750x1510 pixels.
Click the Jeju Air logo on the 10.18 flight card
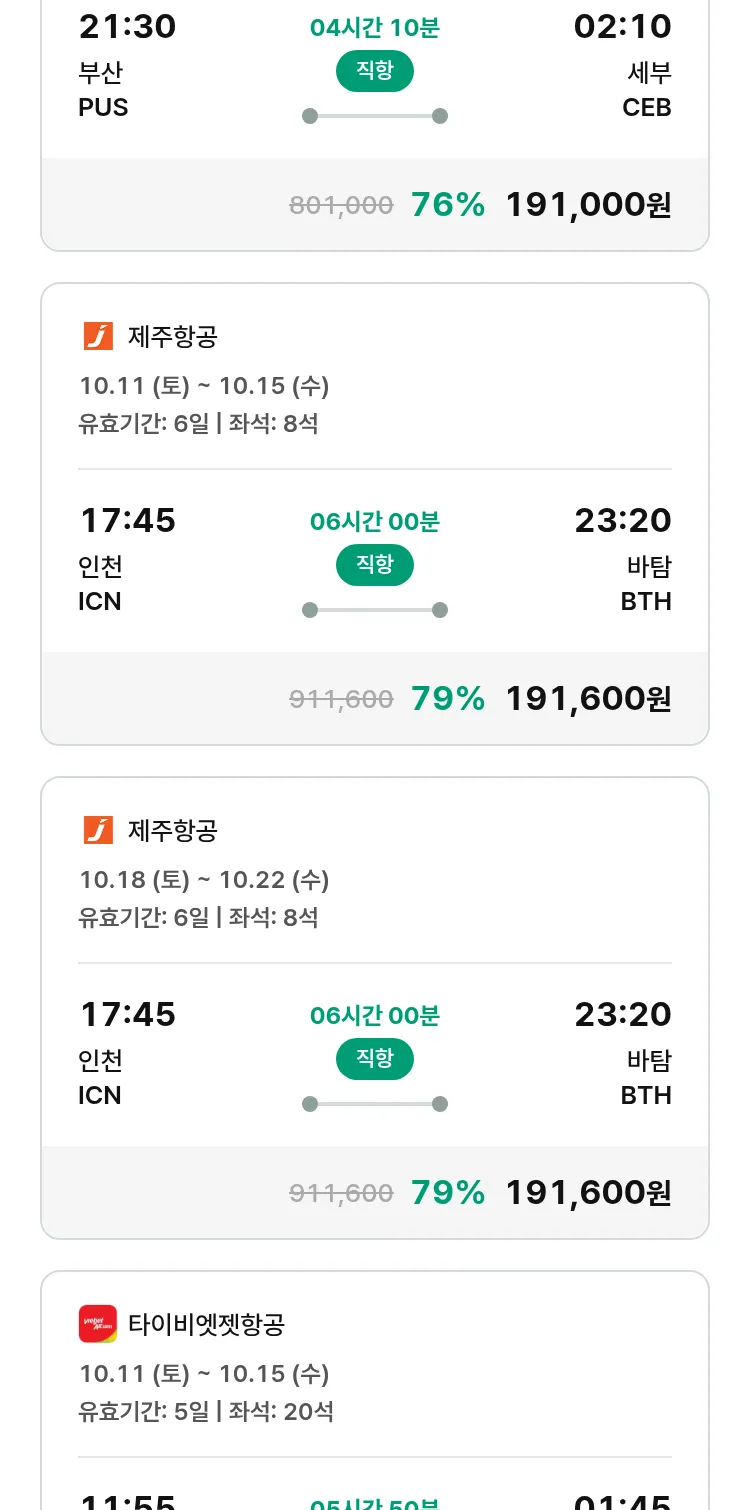click(98, 831)
